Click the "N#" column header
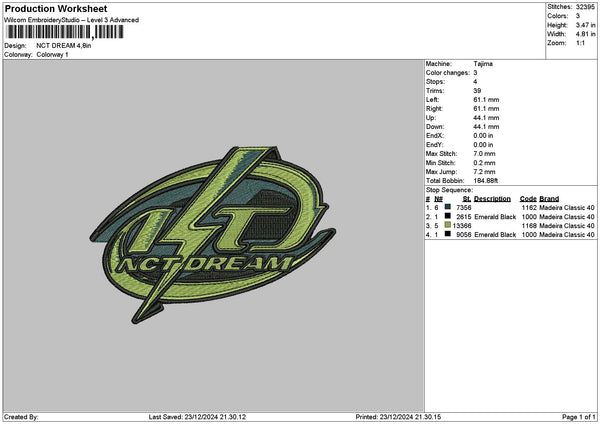The width and height of the screenshot is (600, 424). click(x=439, y=199)
